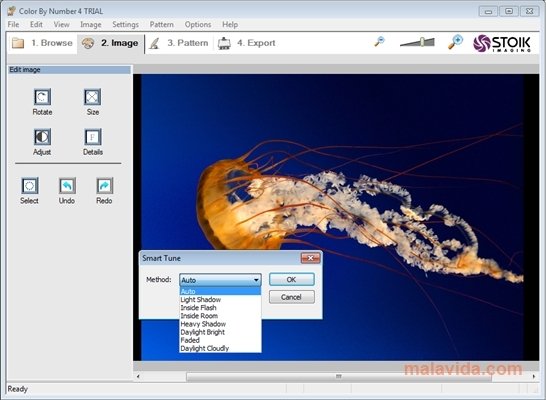This screenshot has height=400, width=546.
Task: Expand the Method dropdown arrow
Action: [256, 280]
